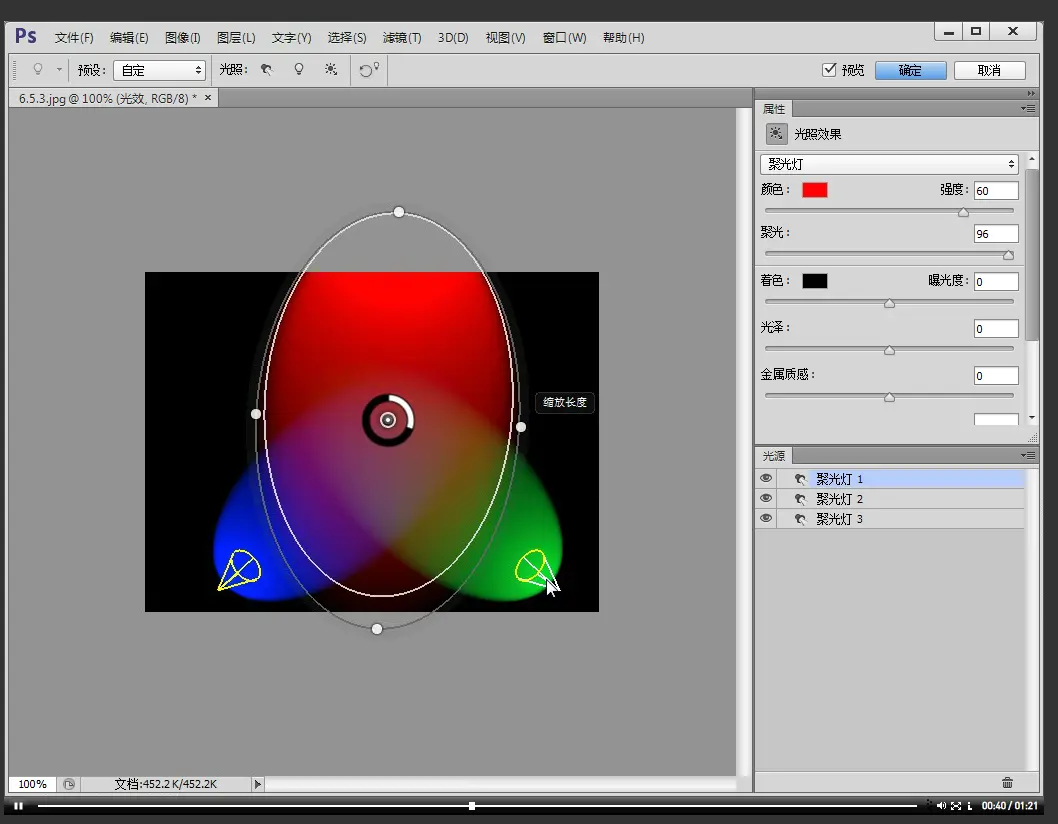This screenshot has width=1058, height=824.
Task: Click the green spotlight cone icon on canvas
Action: (531, 566)
